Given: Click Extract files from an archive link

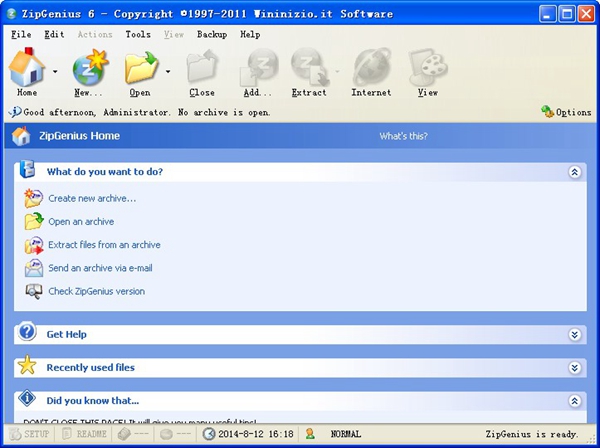Looking at the screenshot, I should click(x=104, y=245).
